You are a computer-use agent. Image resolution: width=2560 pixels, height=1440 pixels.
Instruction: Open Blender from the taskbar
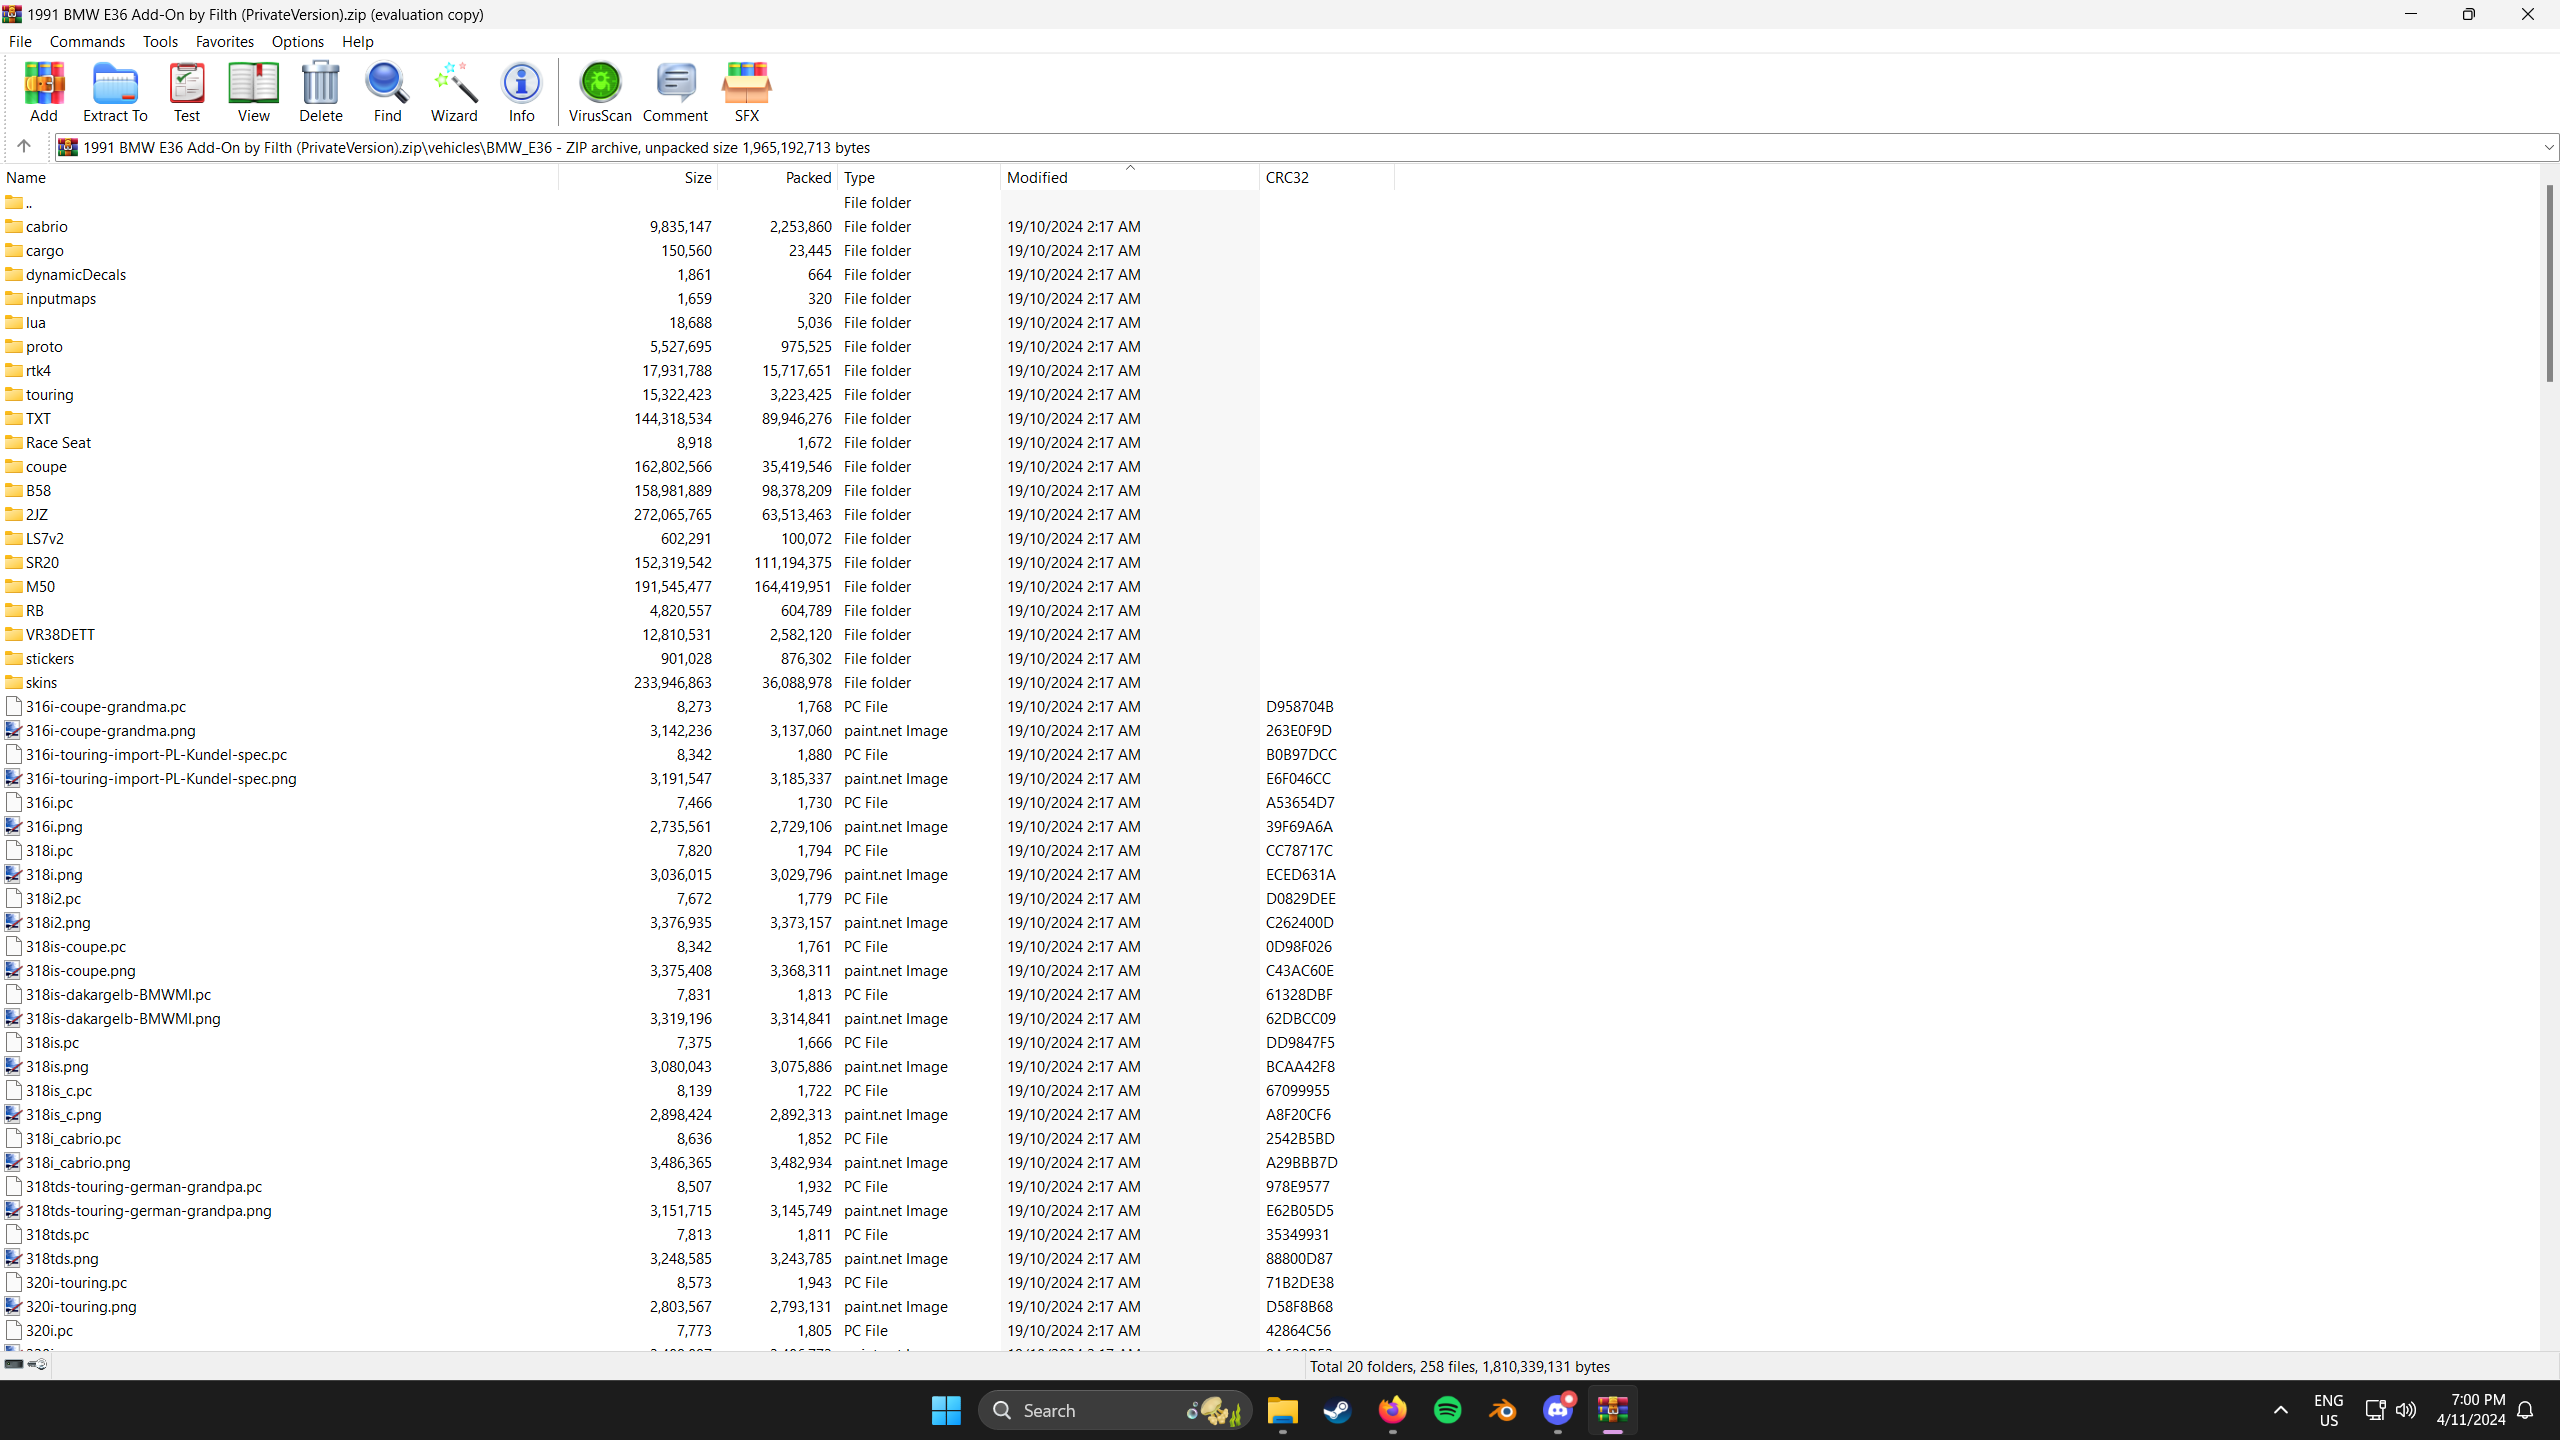[x=1502, y=1410]
